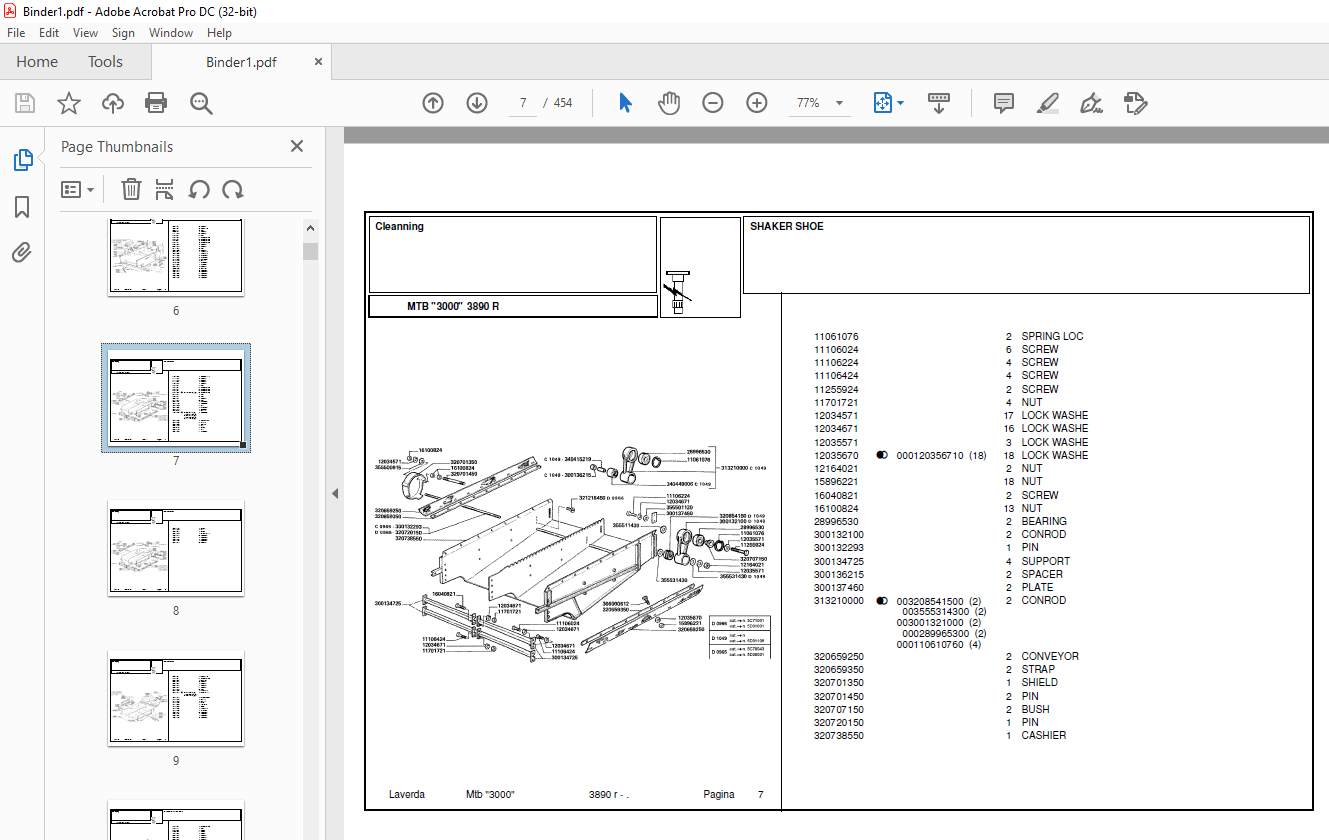Select the page 7 thumbnail
1329x840 pixels.
pyautogui.click(x=176, y=397)
